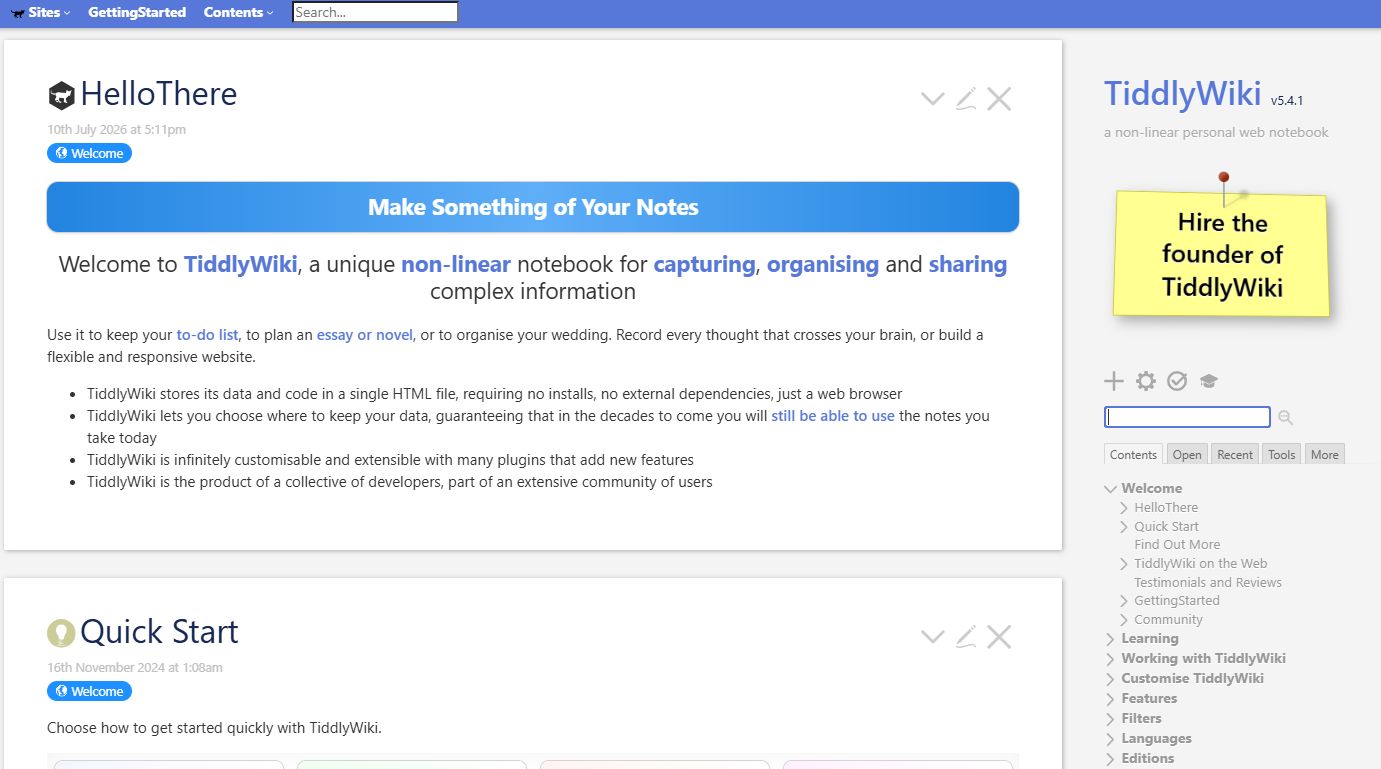
Task: Open more actions for Quick Start tiddler
Action: point(933,636)
